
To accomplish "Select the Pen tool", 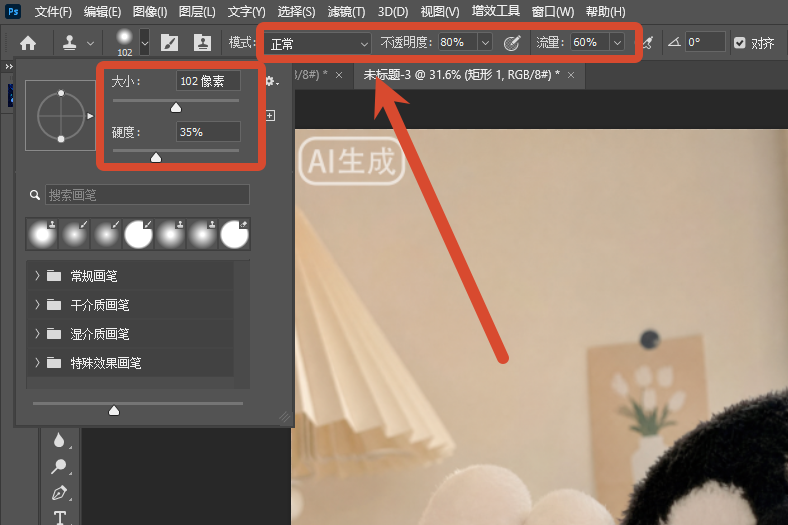I will pos(59,492).
